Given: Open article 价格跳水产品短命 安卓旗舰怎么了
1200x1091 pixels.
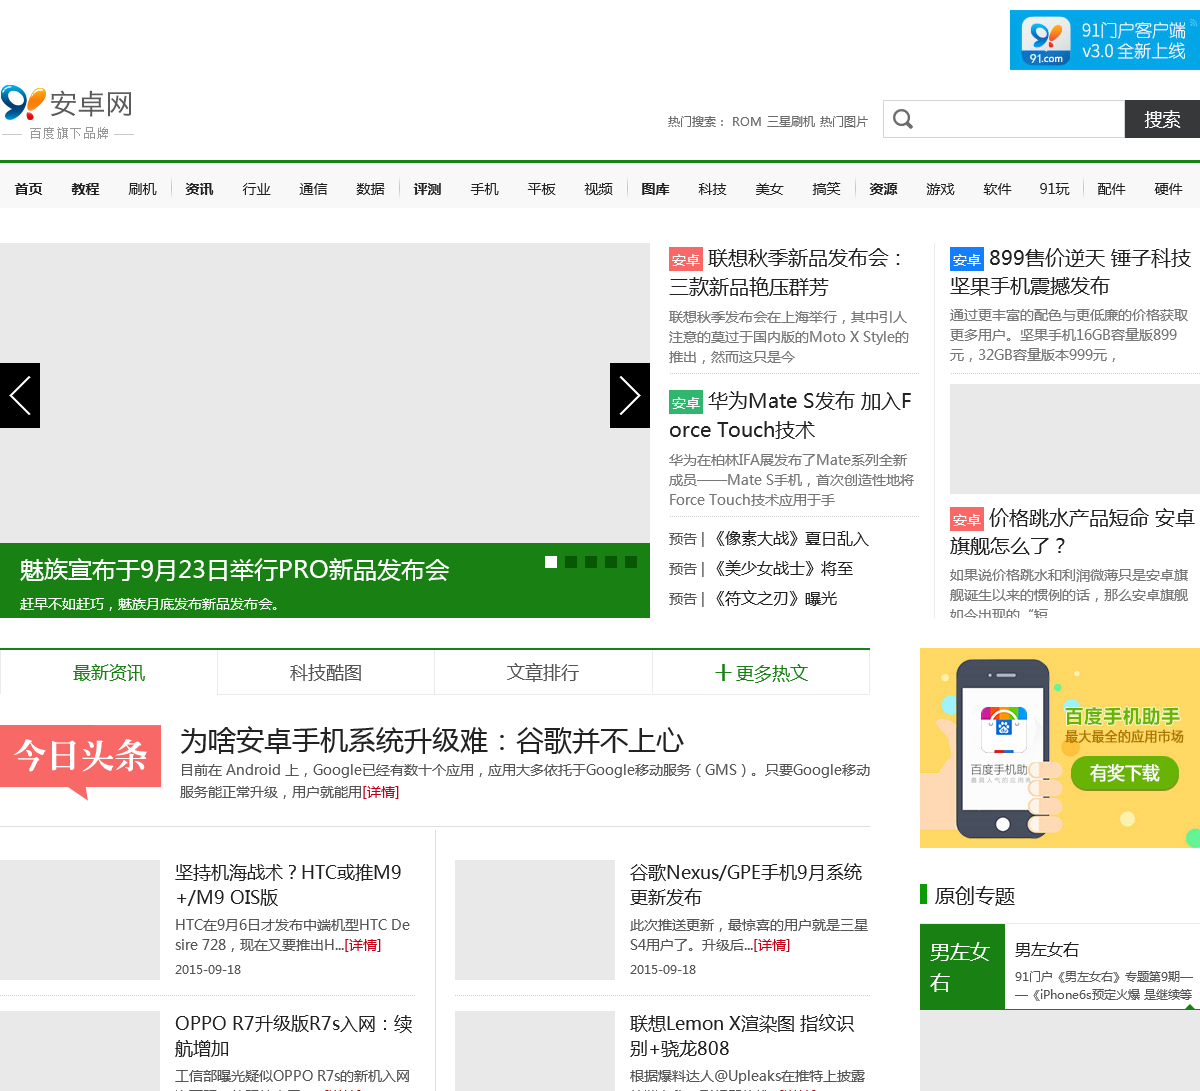Looking at the screenshot, I should 1072,532.
